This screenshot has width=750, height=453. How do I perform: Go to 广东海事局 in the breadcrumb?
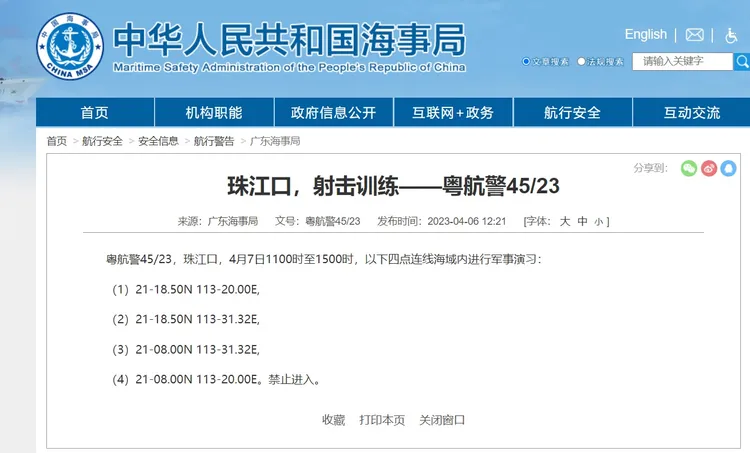tap(275, 141)
